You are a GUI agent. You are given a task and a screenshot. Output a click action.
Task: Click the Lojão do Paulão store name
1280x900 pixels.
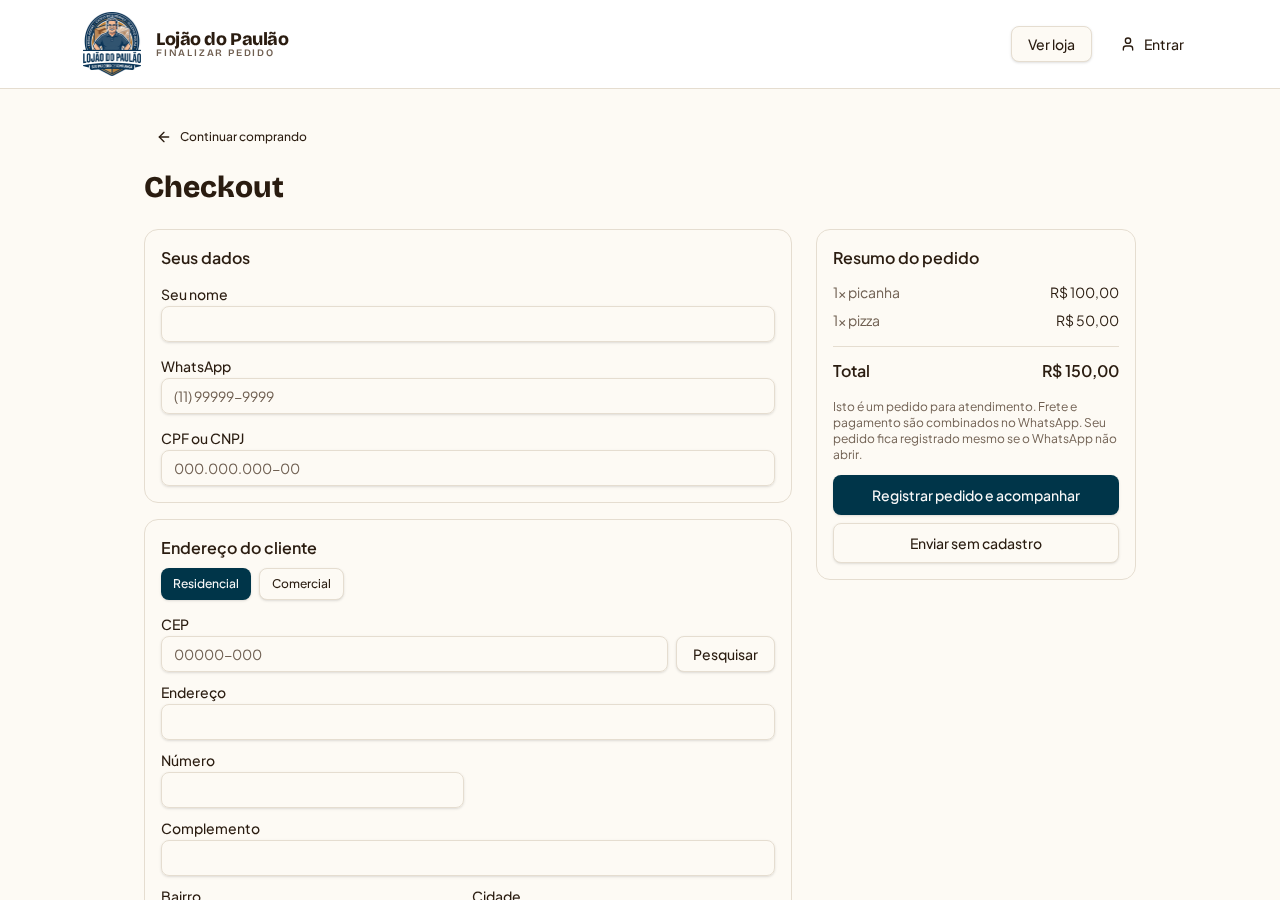pos(222,39)
